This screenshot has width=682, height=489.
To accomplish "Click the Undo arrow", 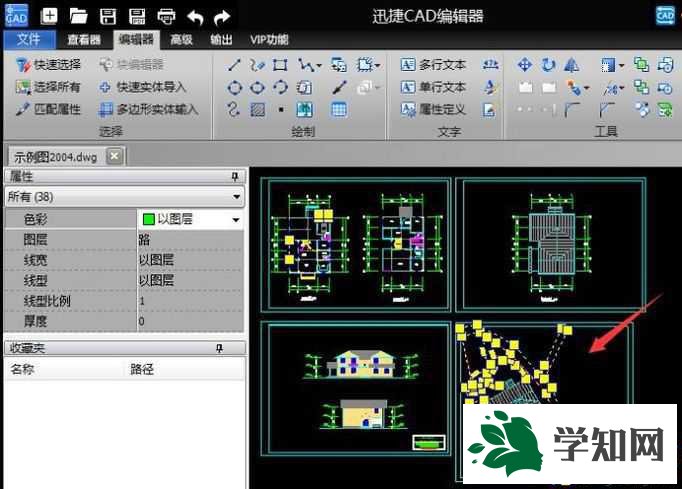I will (x=195, y=17).
